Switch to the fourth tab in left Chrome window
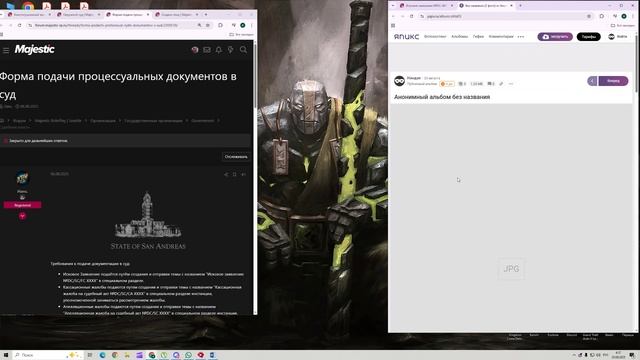 click(x=175, y=14)
